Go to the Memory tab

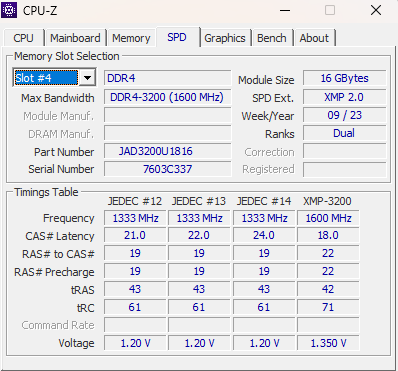[x=131, y=38]
